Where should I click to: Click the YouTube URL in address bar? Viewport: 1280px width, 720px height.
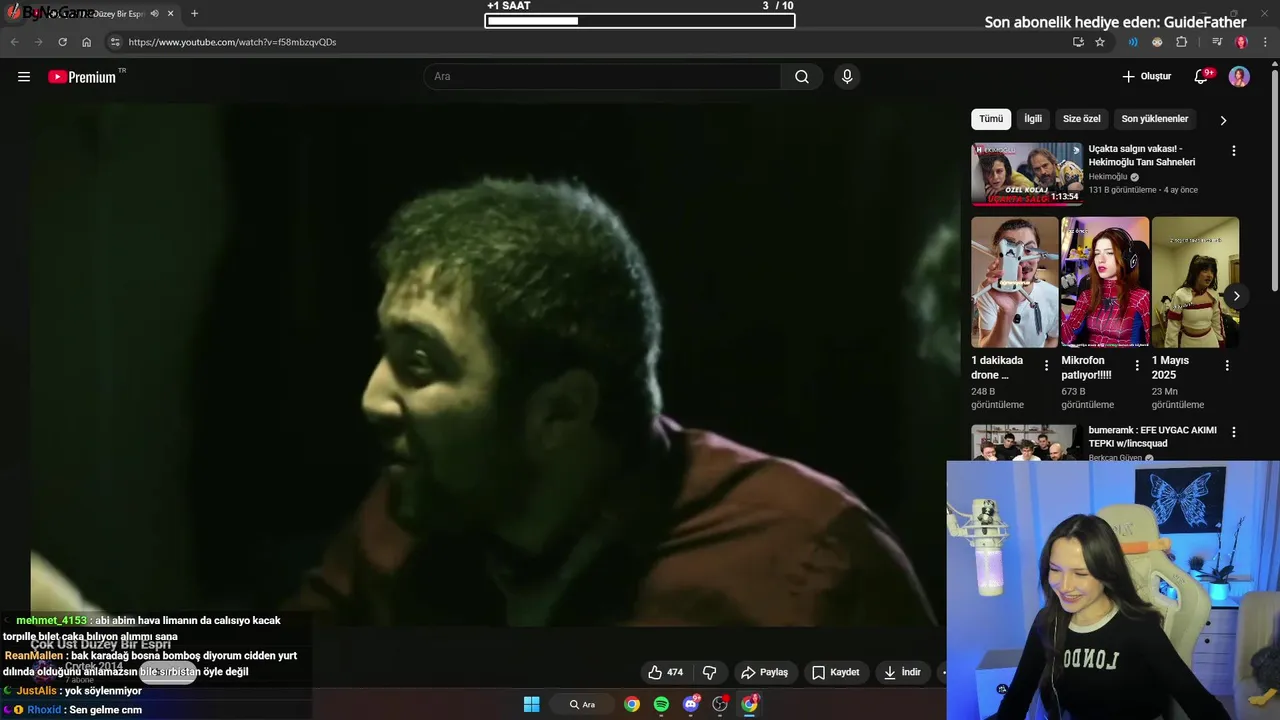tap(232, 42)
